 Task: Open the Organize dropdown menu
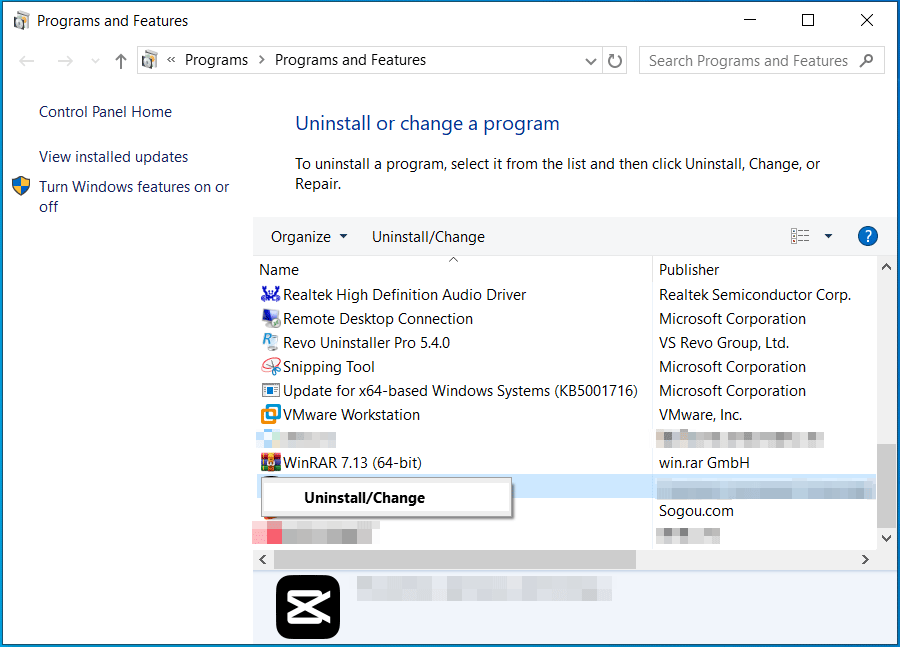click(307, 236)
